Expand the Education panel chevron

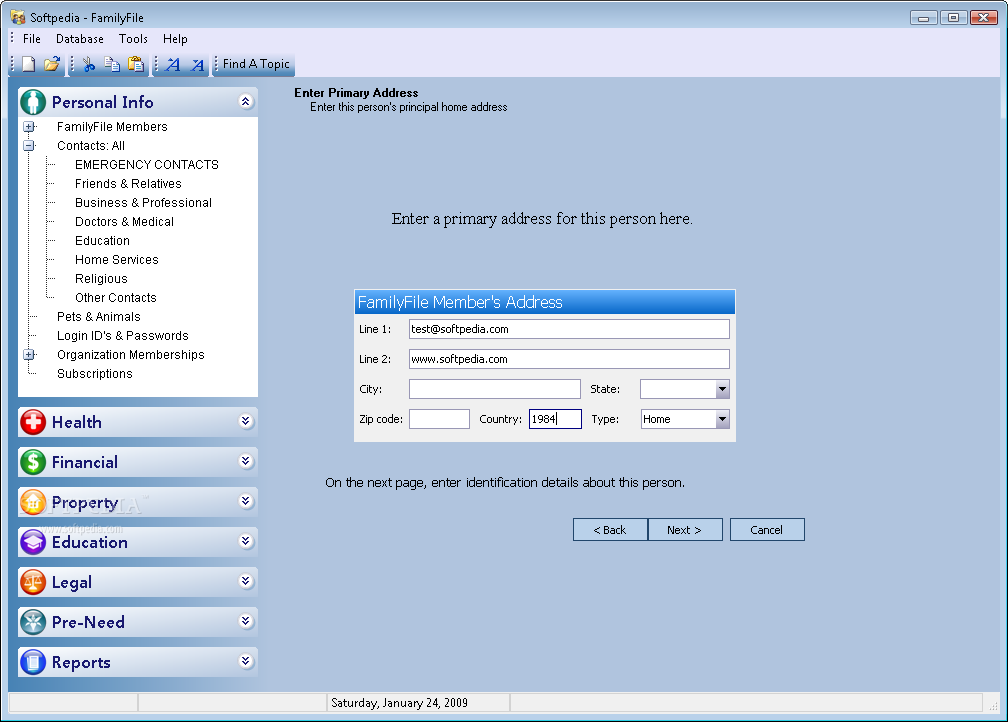coord(246,541)
